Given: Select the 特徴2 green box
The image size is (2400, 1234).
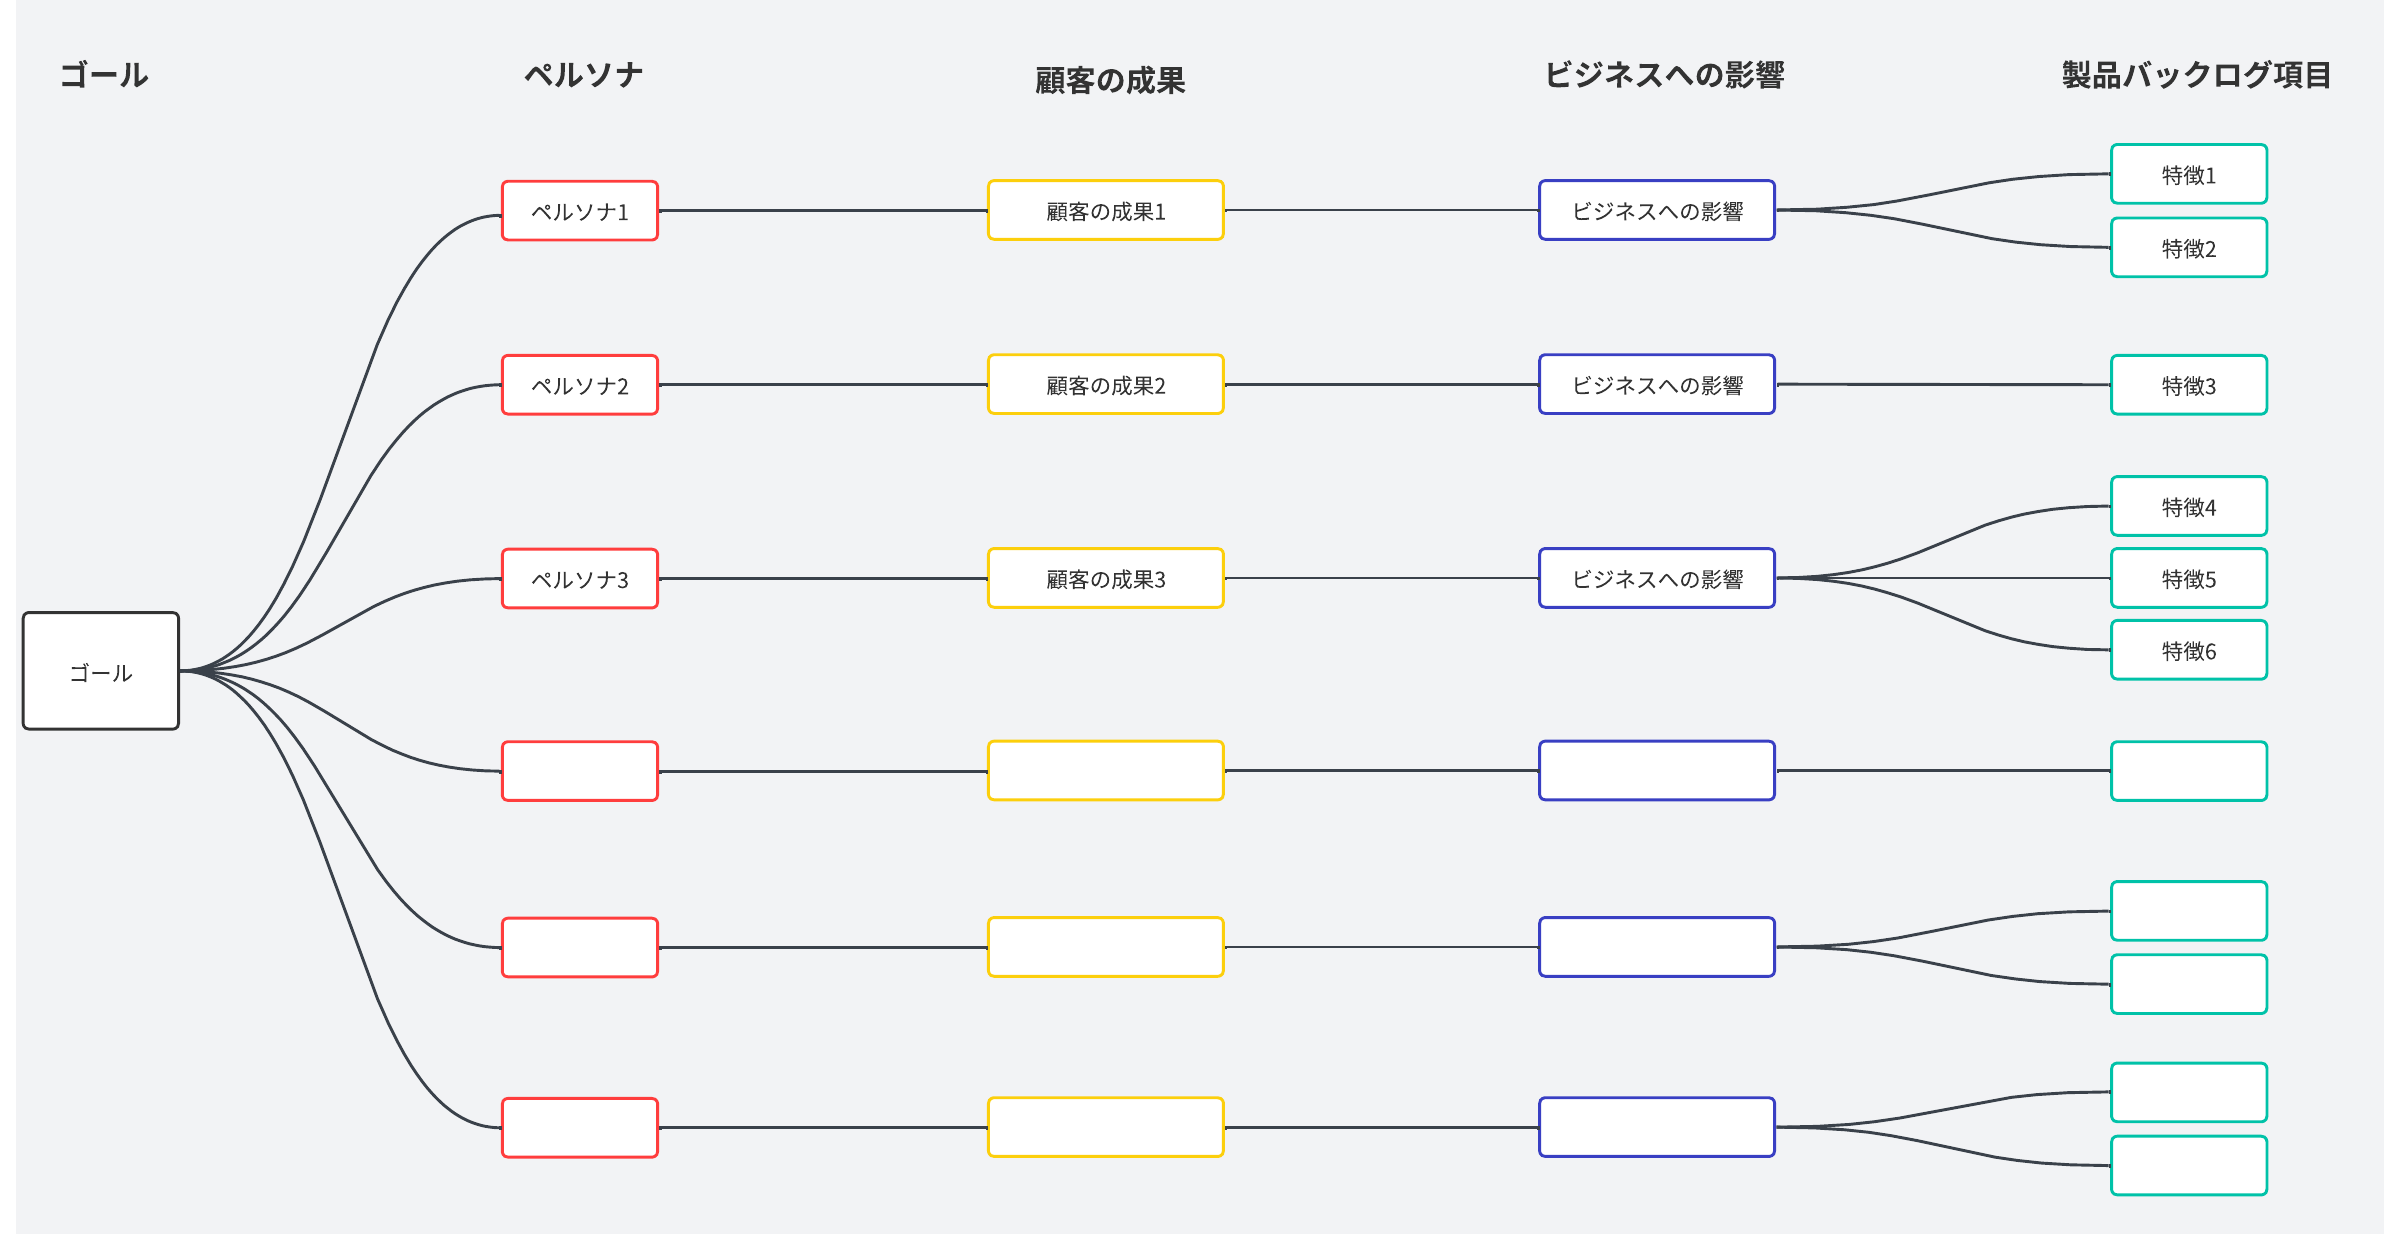Looking at the screenshot, I should (x=2189, y=248).
